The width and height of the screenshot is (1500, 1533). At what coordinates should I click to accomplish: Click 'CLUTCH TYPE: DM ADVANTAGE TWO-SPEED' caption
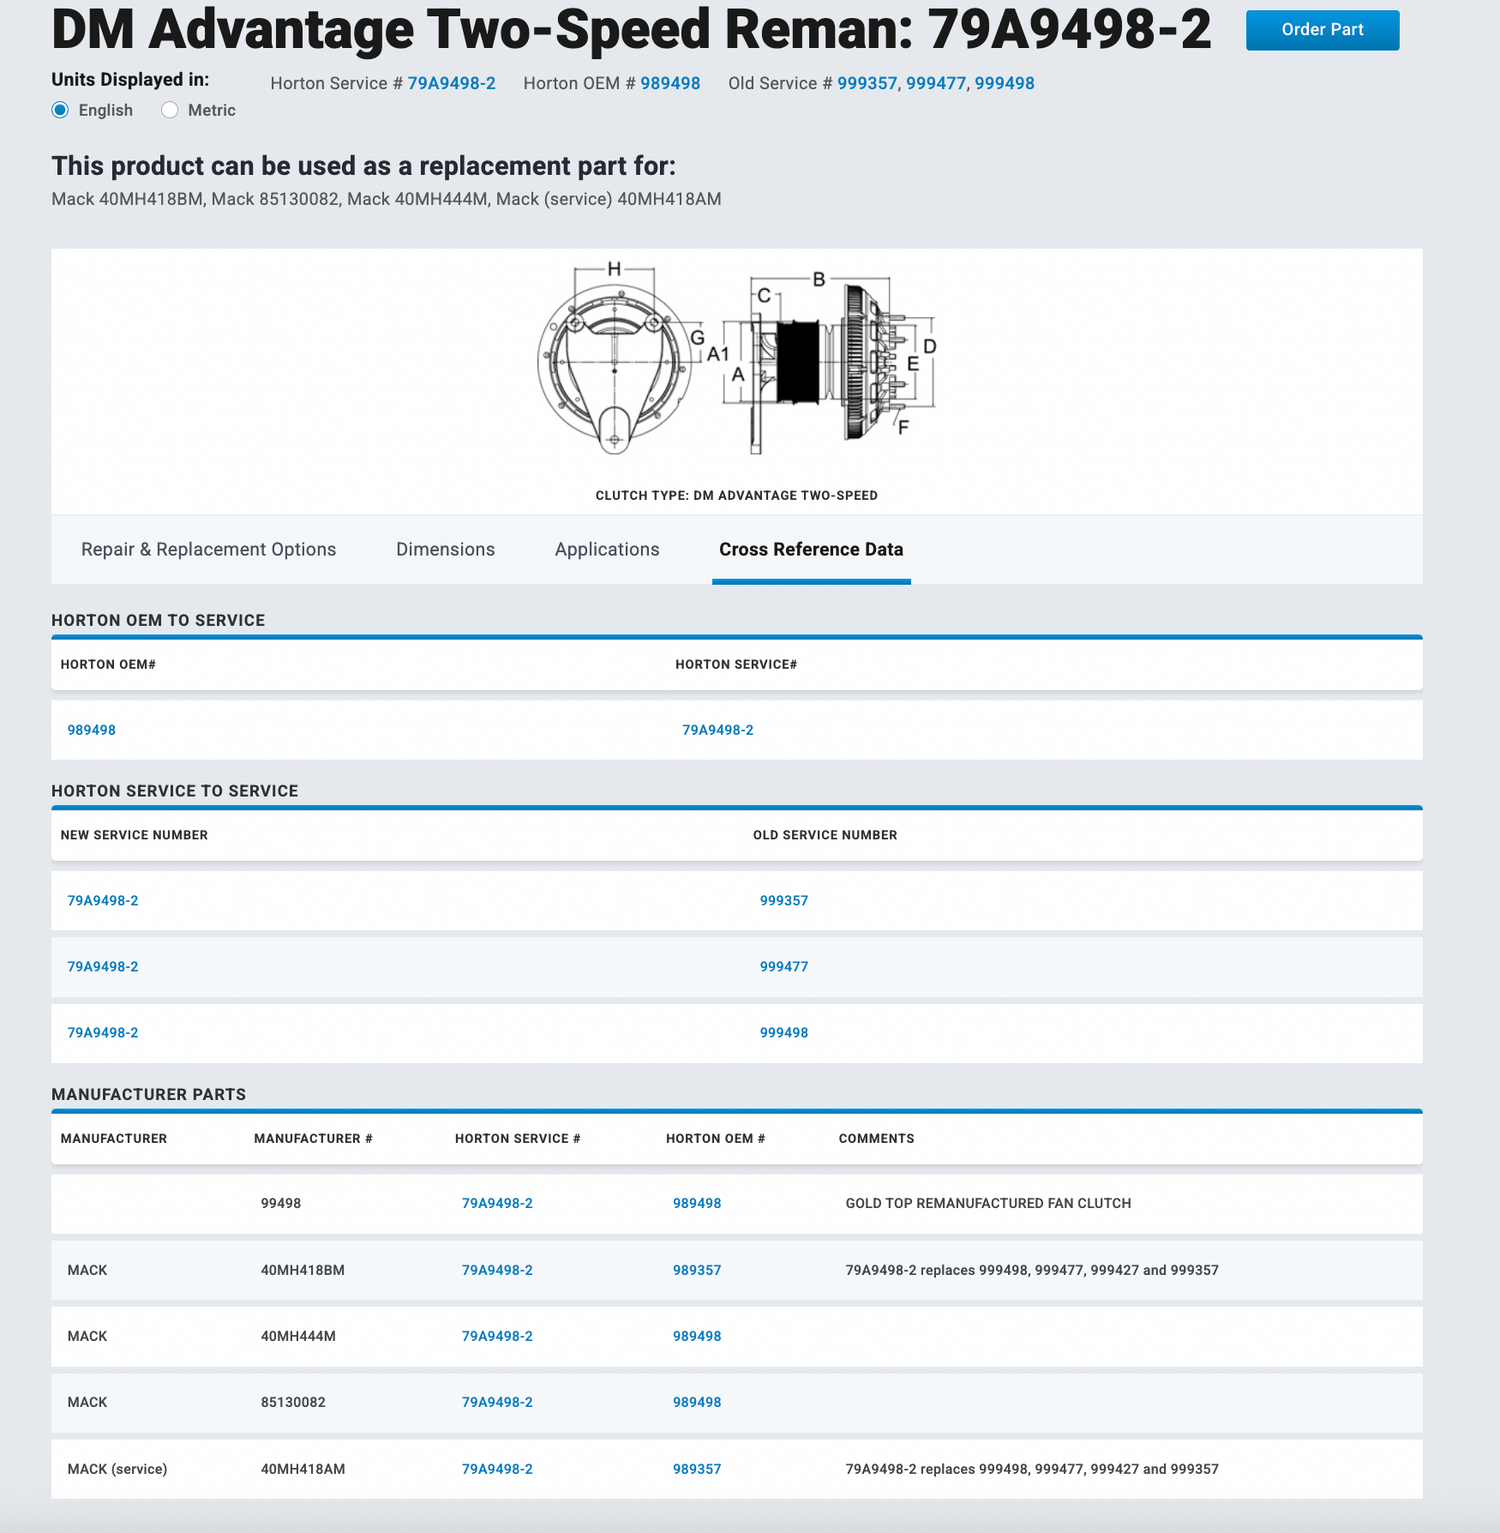(737, 495)
